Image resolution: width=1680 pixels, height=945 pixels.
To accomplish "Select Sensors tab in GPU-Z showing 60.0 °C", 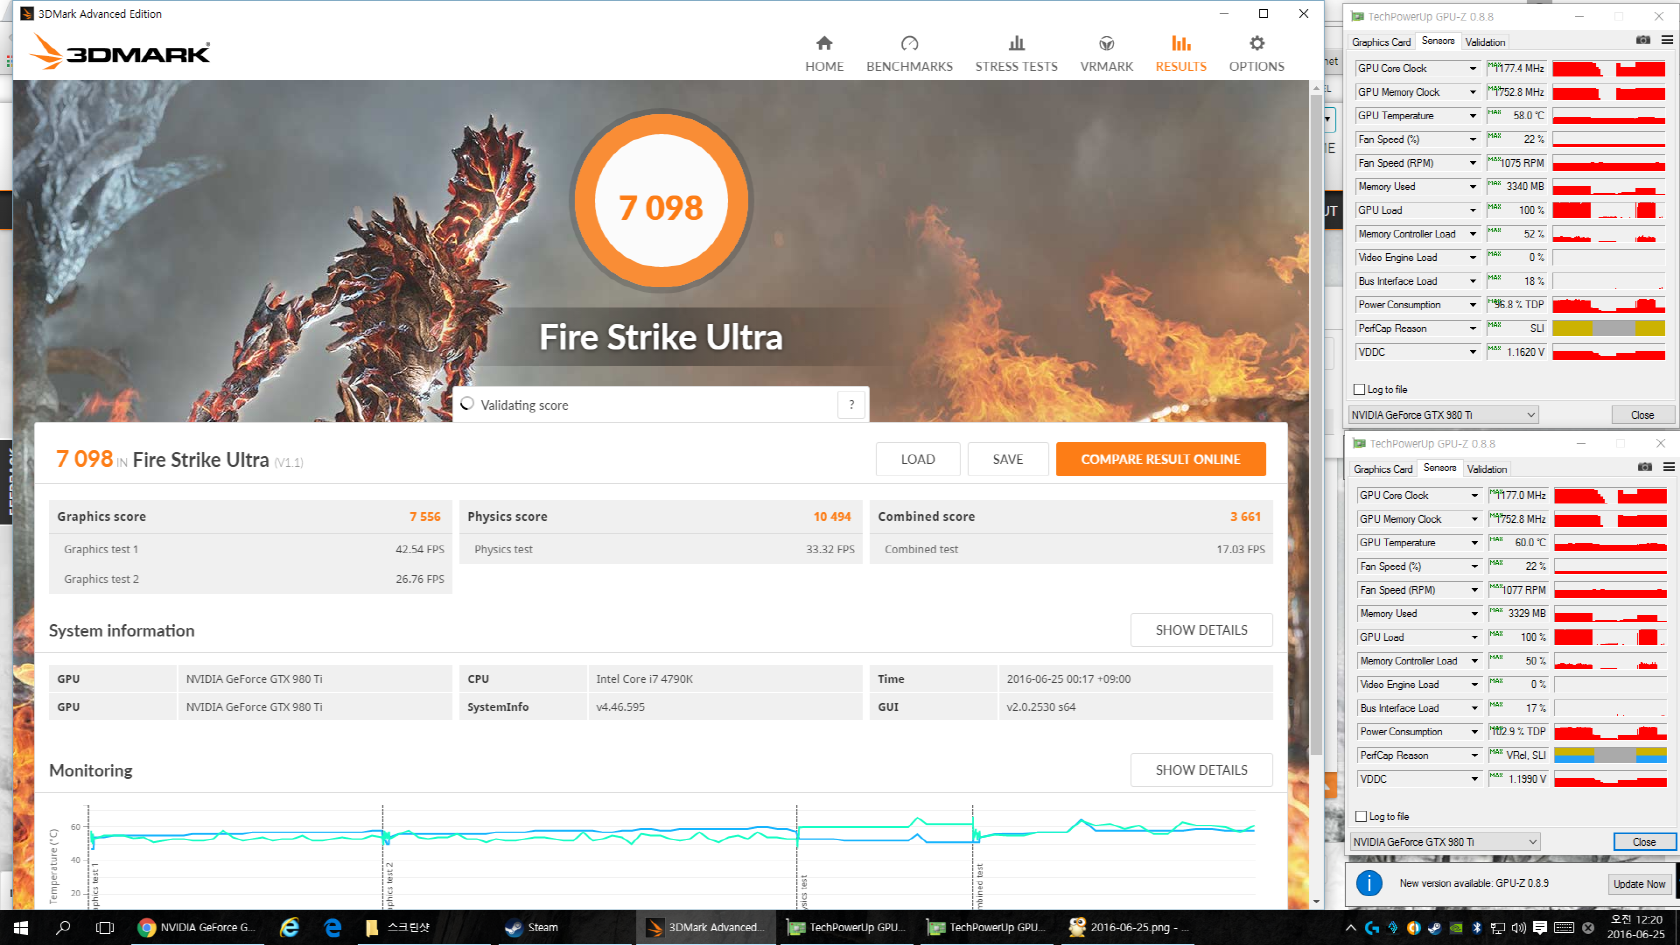I will click(1439, 468).
